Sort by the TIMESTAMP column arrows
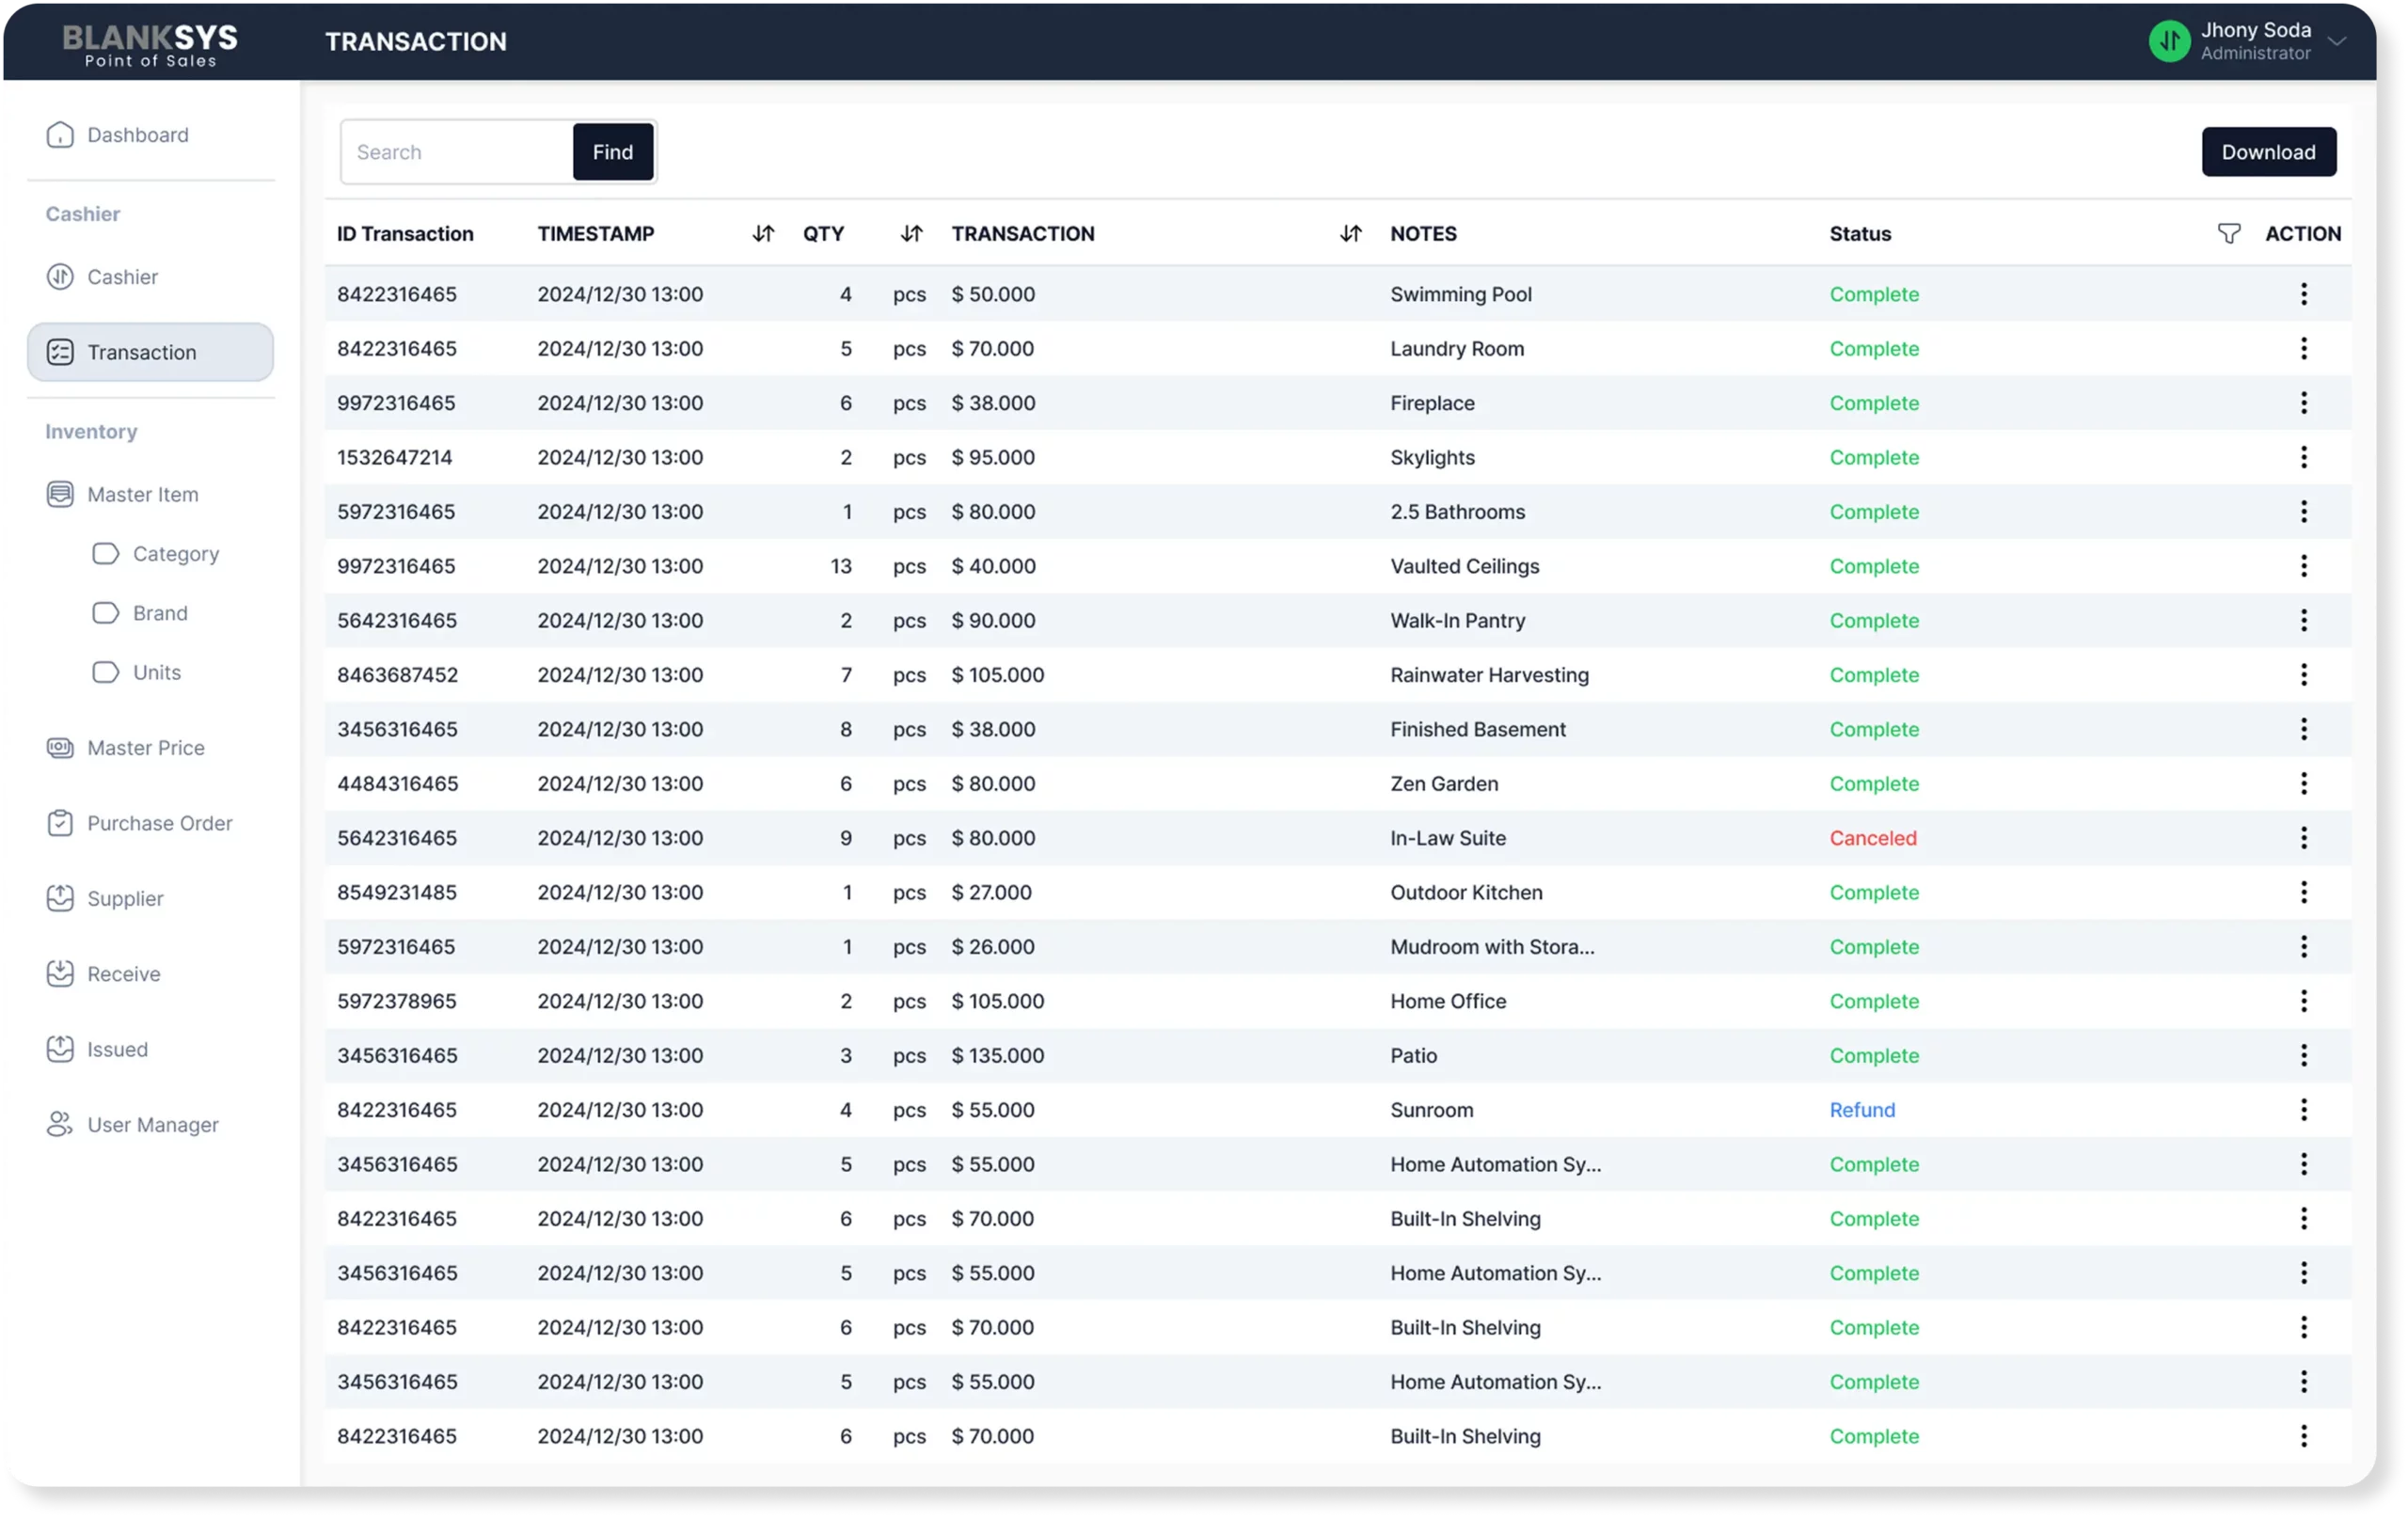This screenshot has height=1518, width=2408. coord(763,234)
